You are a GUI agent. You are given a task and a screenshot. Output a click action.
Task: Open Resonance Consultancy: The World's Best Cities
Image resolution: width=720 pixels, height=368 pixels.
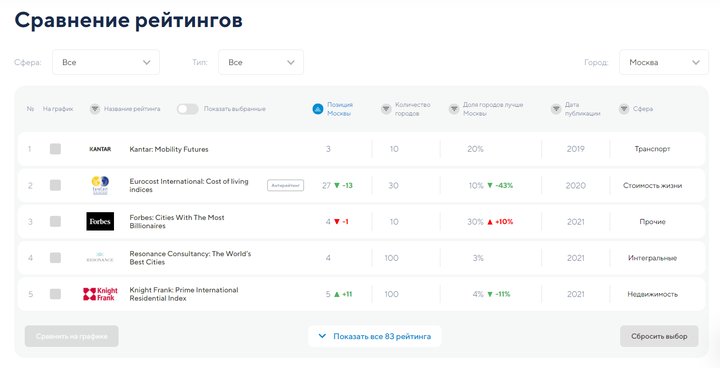click(x=190, y=258)
